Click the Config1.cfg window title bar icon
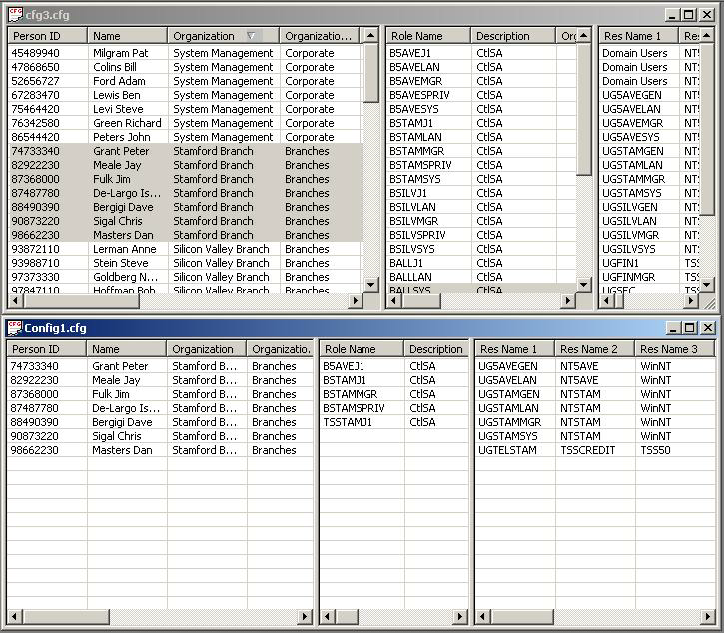 pyautogui.click(x=15, y=328)
